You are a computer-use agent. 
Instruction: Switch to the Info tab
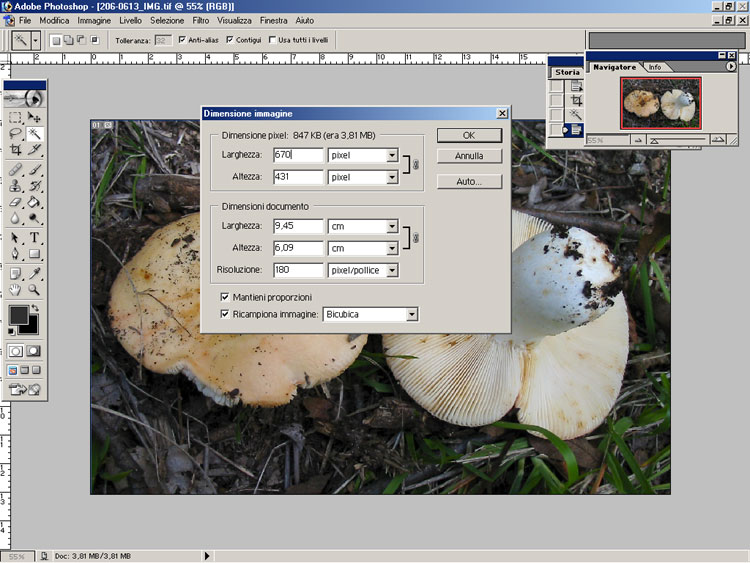click(655, 67)
